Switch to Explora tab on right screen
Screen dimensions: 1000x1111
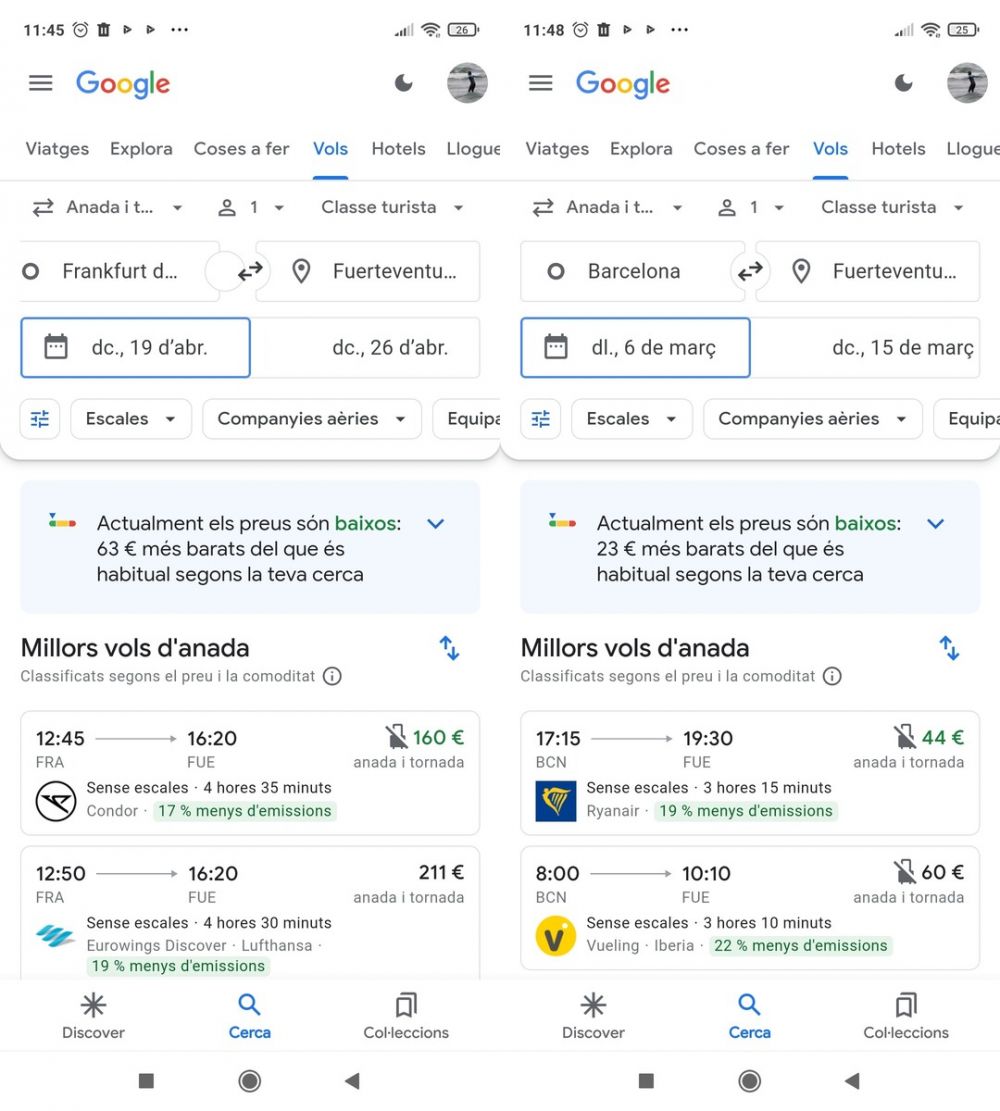[x=641, y=149]
